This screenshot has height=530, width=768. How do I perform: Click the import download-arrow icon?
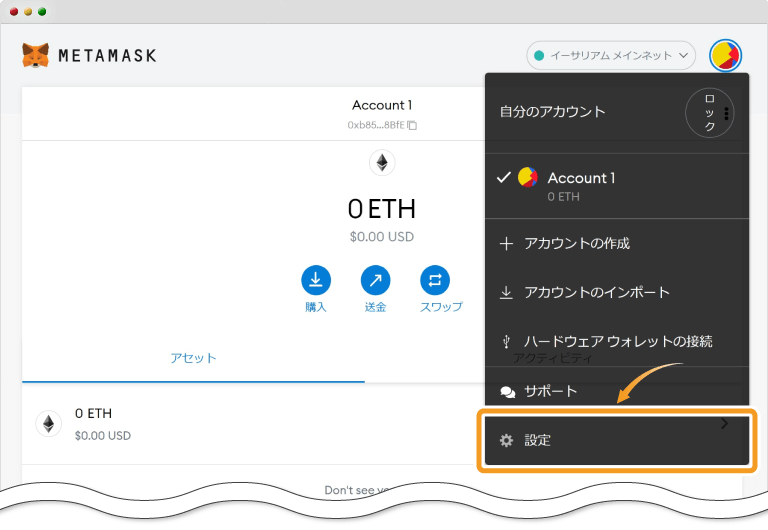[x=506, y=292]
